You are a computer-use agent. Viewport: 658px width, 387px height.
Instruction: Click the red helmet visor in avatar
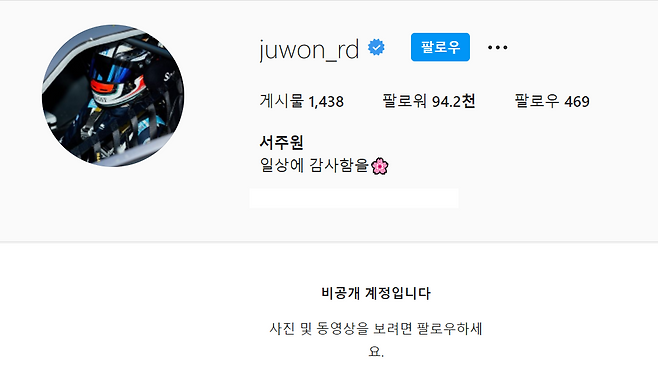pos(102,87)
